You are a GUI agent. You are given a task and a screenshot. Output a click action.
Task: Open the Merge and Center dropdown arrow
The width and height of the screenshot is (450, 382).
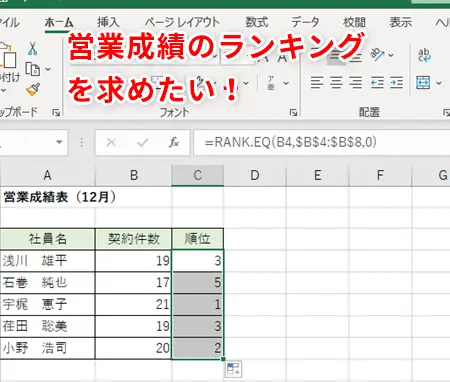439,83
